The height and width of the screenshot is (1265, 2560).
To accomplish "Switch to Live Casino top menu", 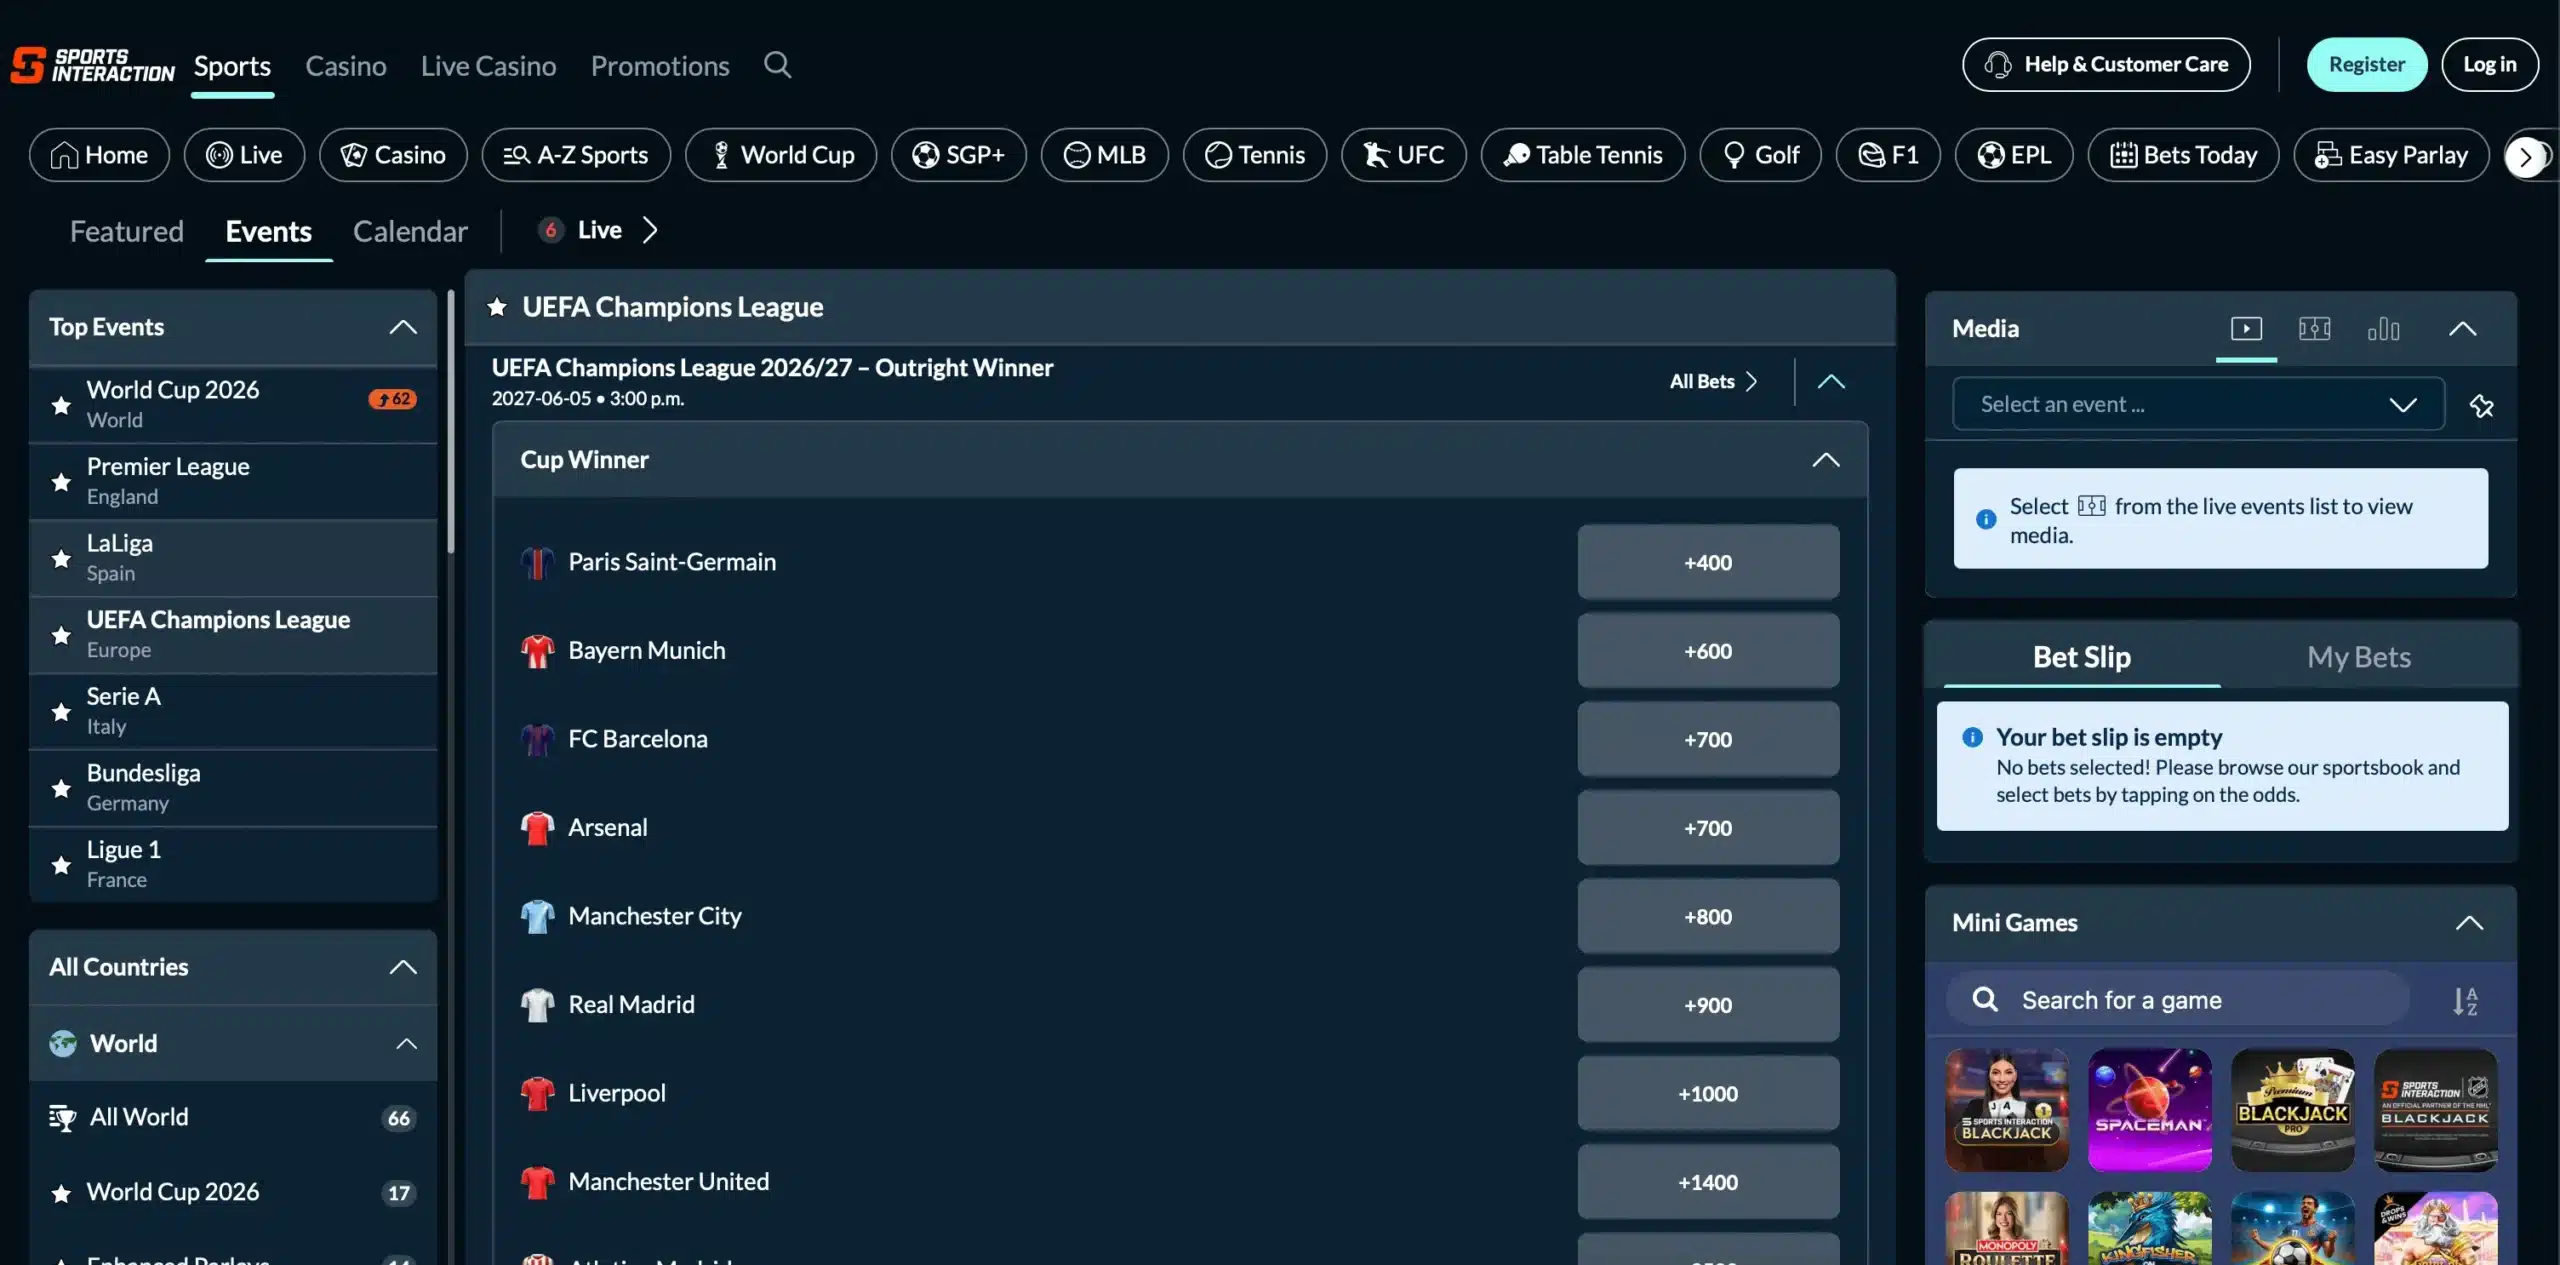I will [x=488, y=66].
